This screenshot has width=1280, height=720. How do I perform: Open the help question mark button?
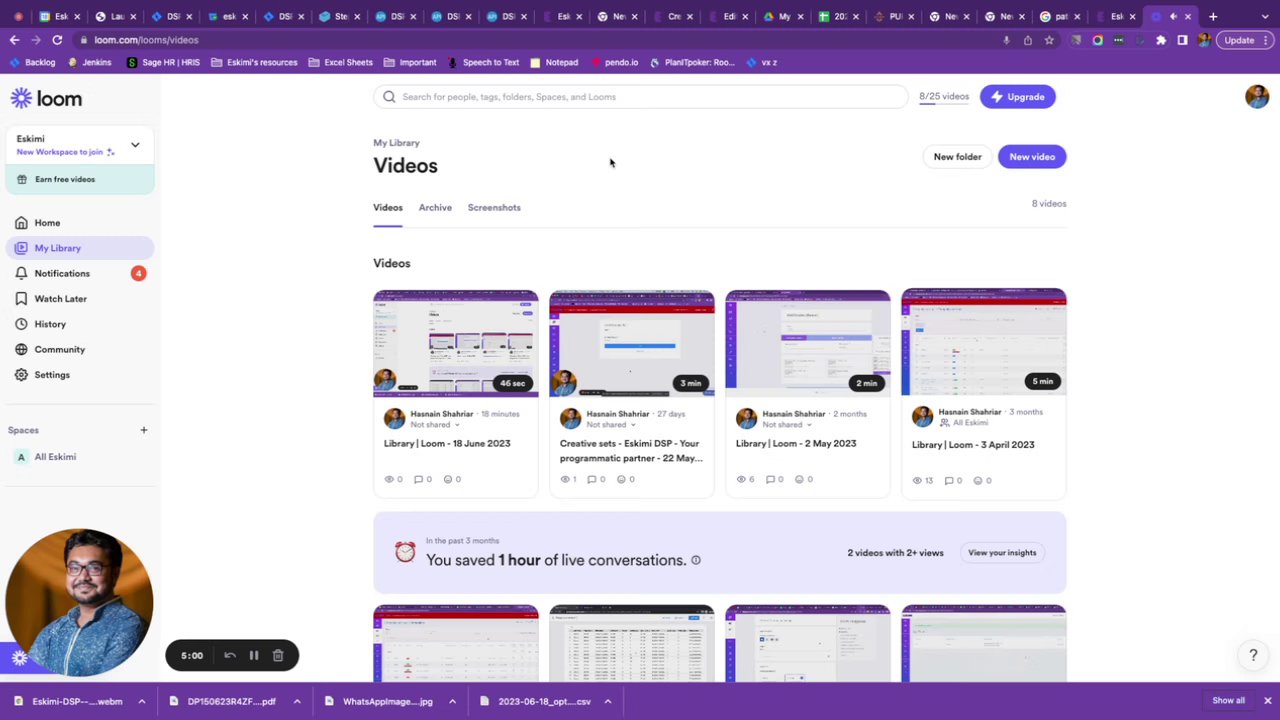pyautogui.click(x=1253, y=655)
